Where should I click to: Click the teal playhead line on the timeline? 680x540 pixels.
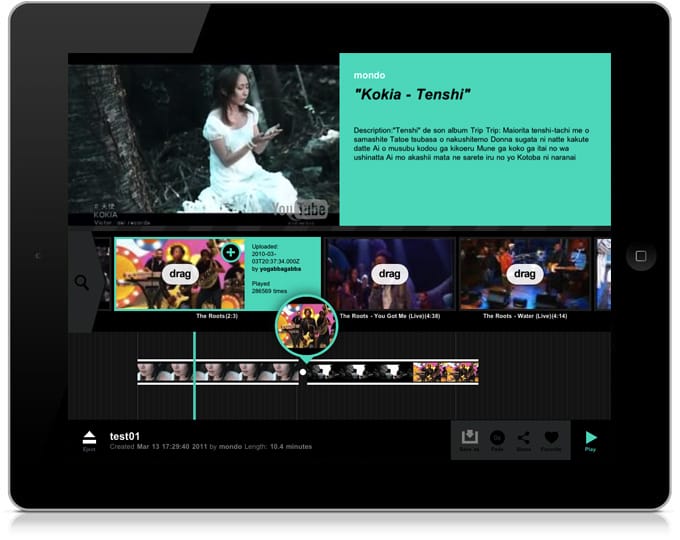point(194,376)
